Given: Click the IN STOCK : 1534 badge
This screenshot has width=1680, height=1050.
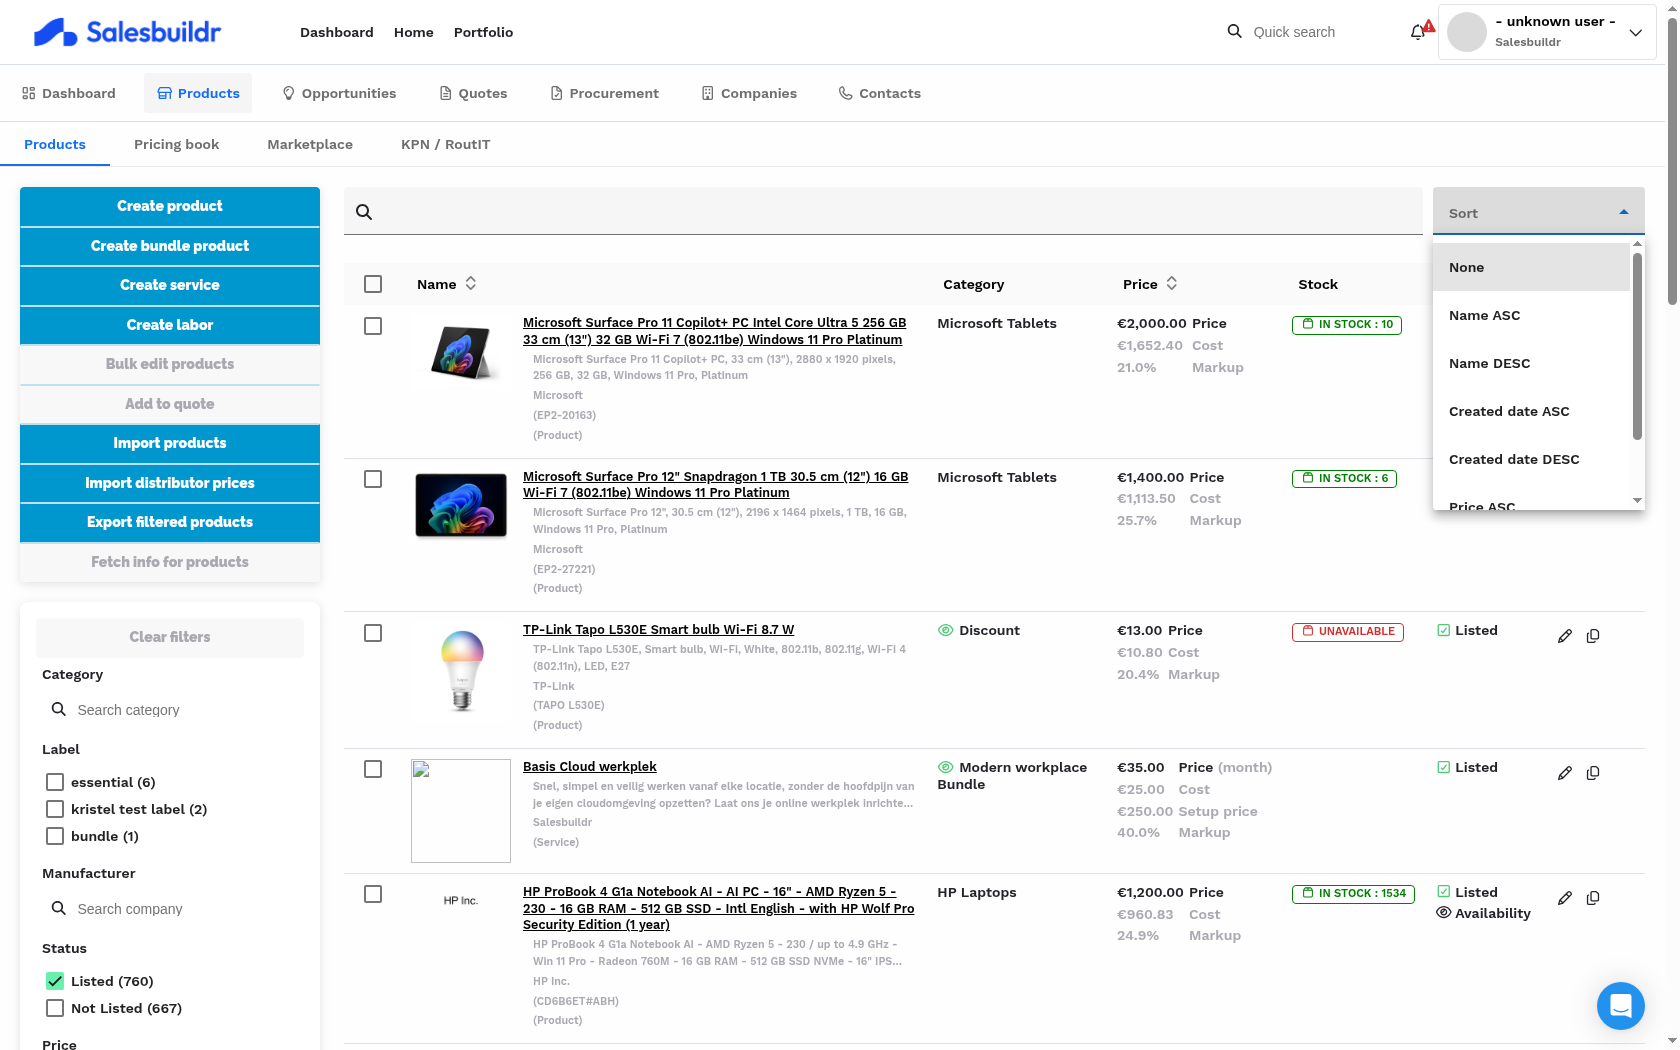Looking at the screenshot, I should (x=1353, y=894).
